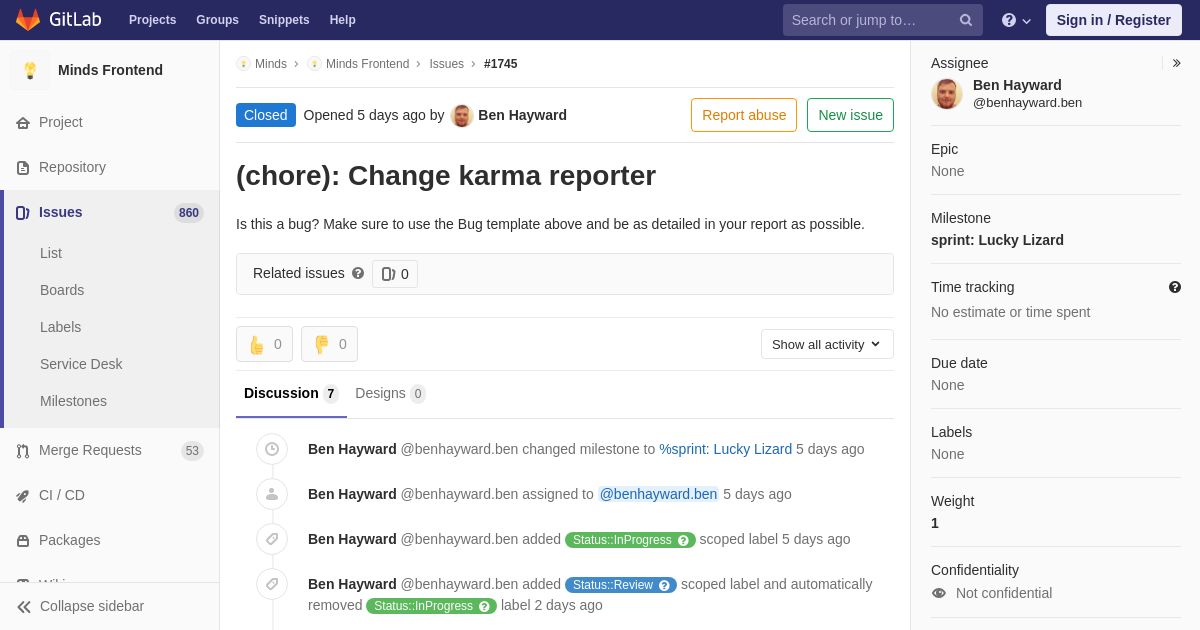Click the Merge Requests count 53
Screen dimensions: 1200x630
pos(192,451)
